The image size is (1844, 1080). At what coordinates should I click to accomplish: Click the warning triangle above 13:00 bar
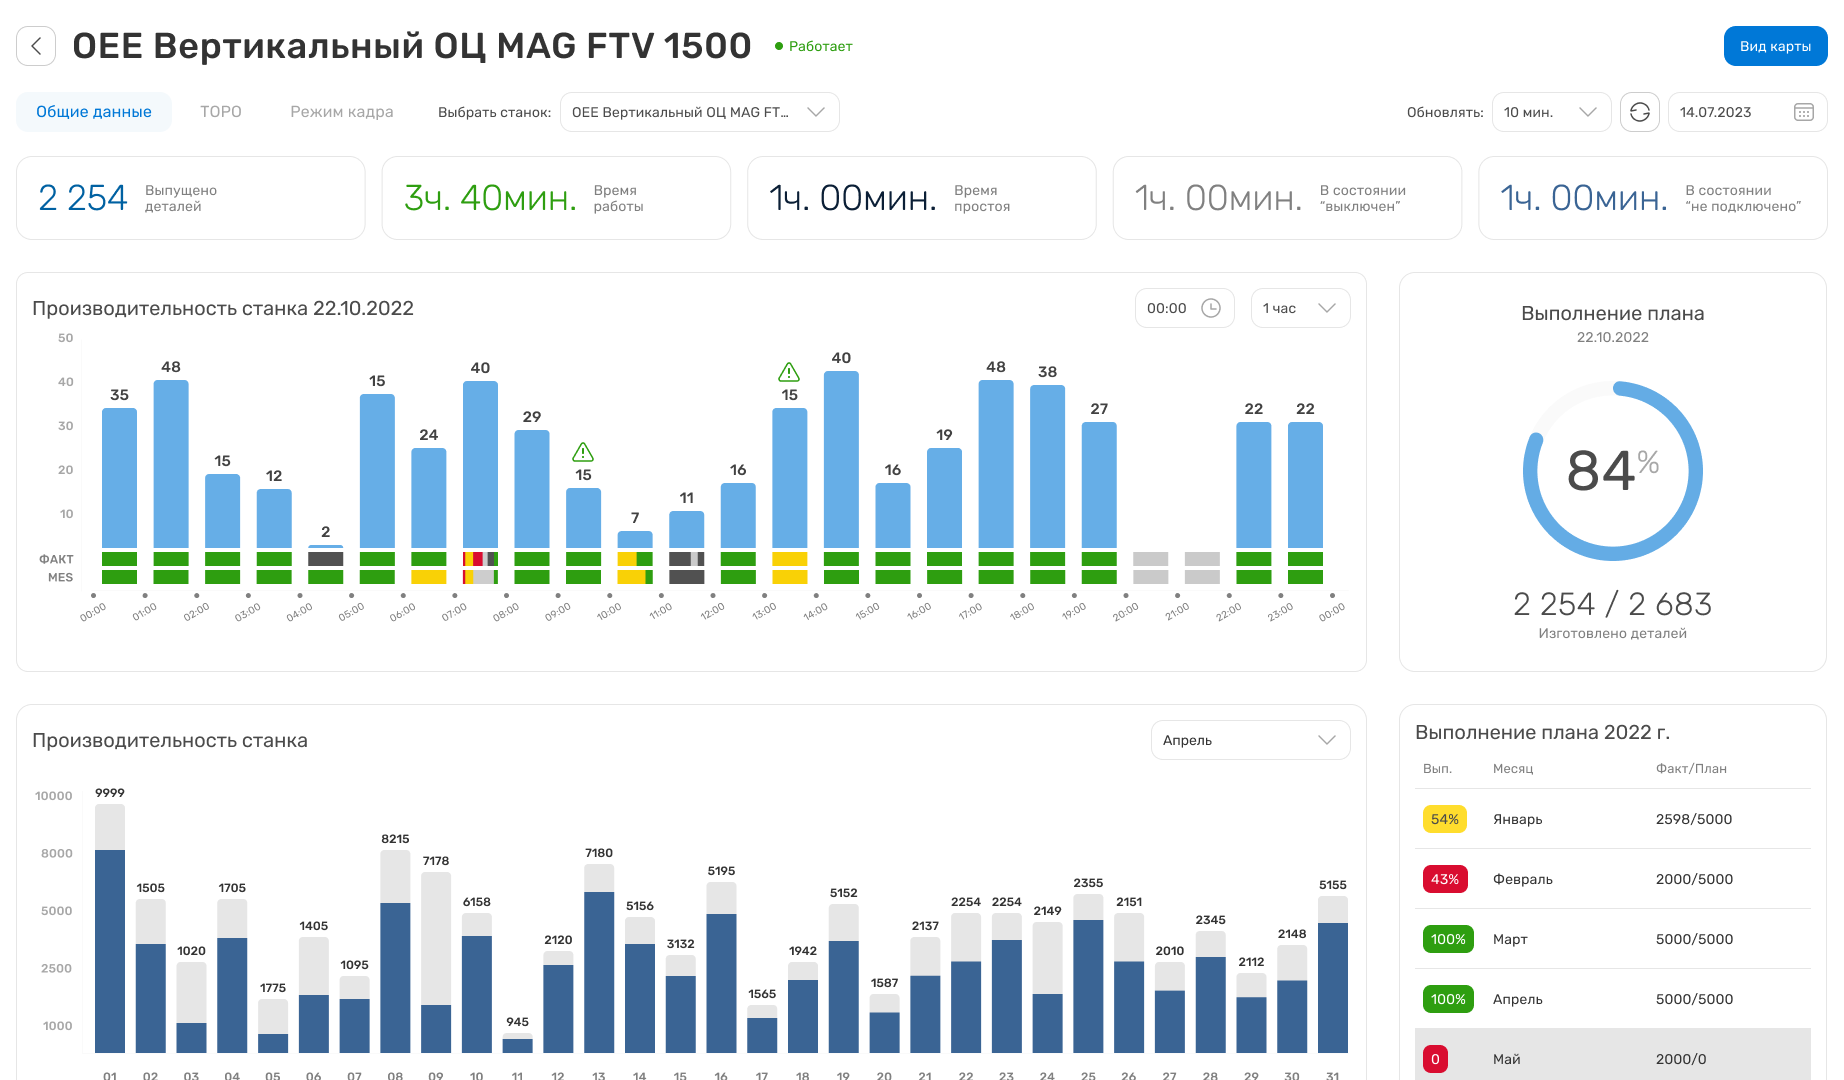click(x=789, y=372)
